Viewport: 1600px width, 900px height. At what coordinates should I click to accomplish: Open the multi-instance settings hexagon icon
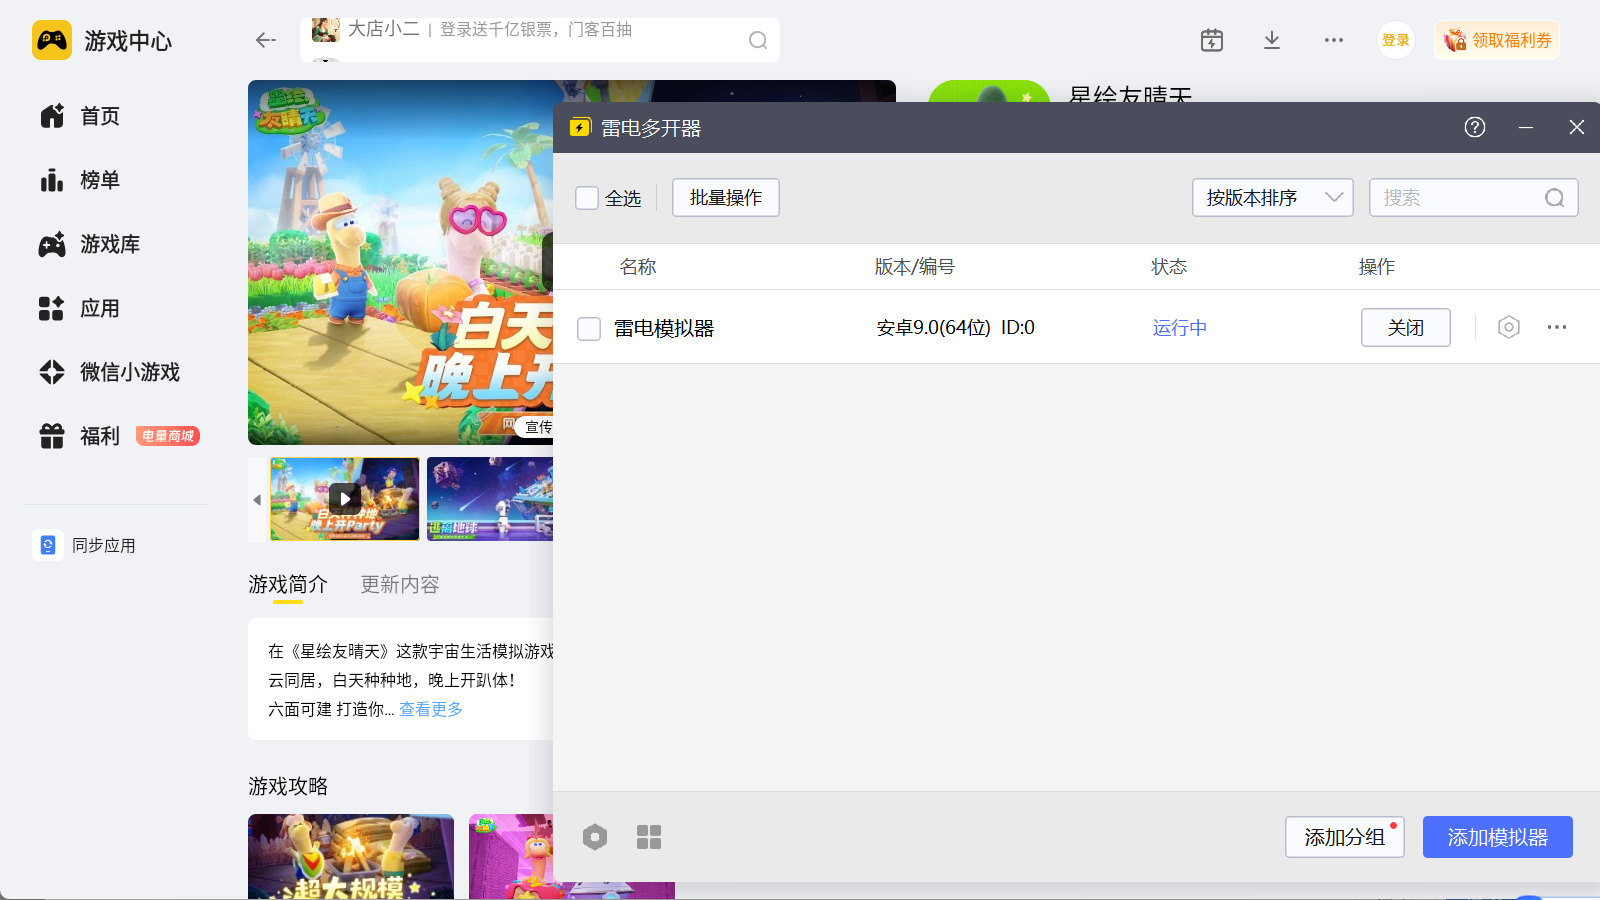[x=595, y=837]
